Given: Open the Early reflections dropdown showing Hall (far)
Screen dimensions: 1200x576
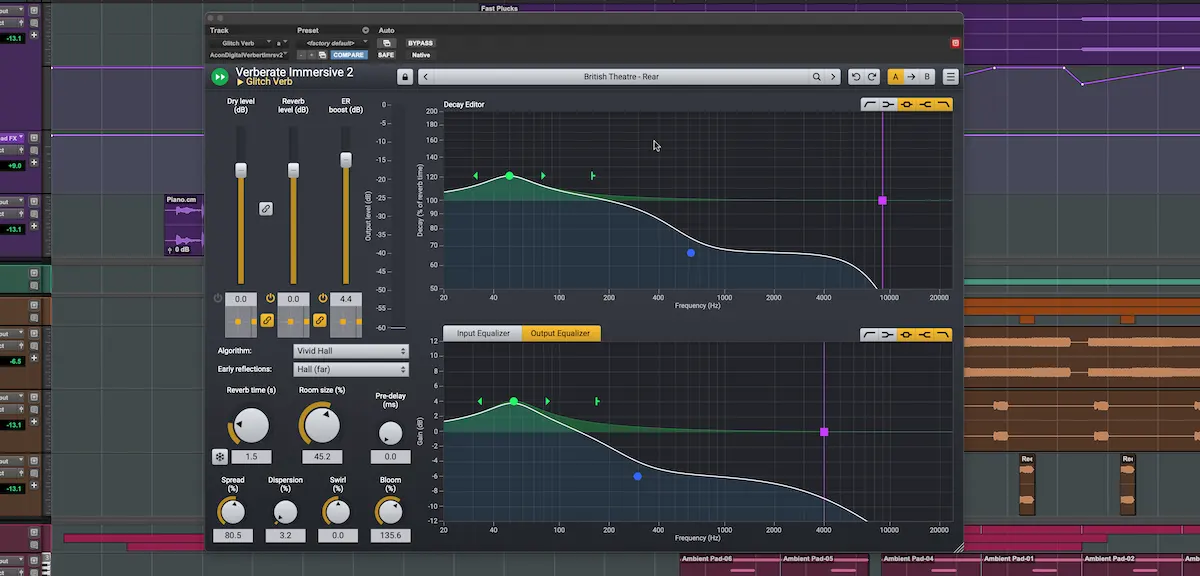Looking at the screenshot, I should (350, 370).
